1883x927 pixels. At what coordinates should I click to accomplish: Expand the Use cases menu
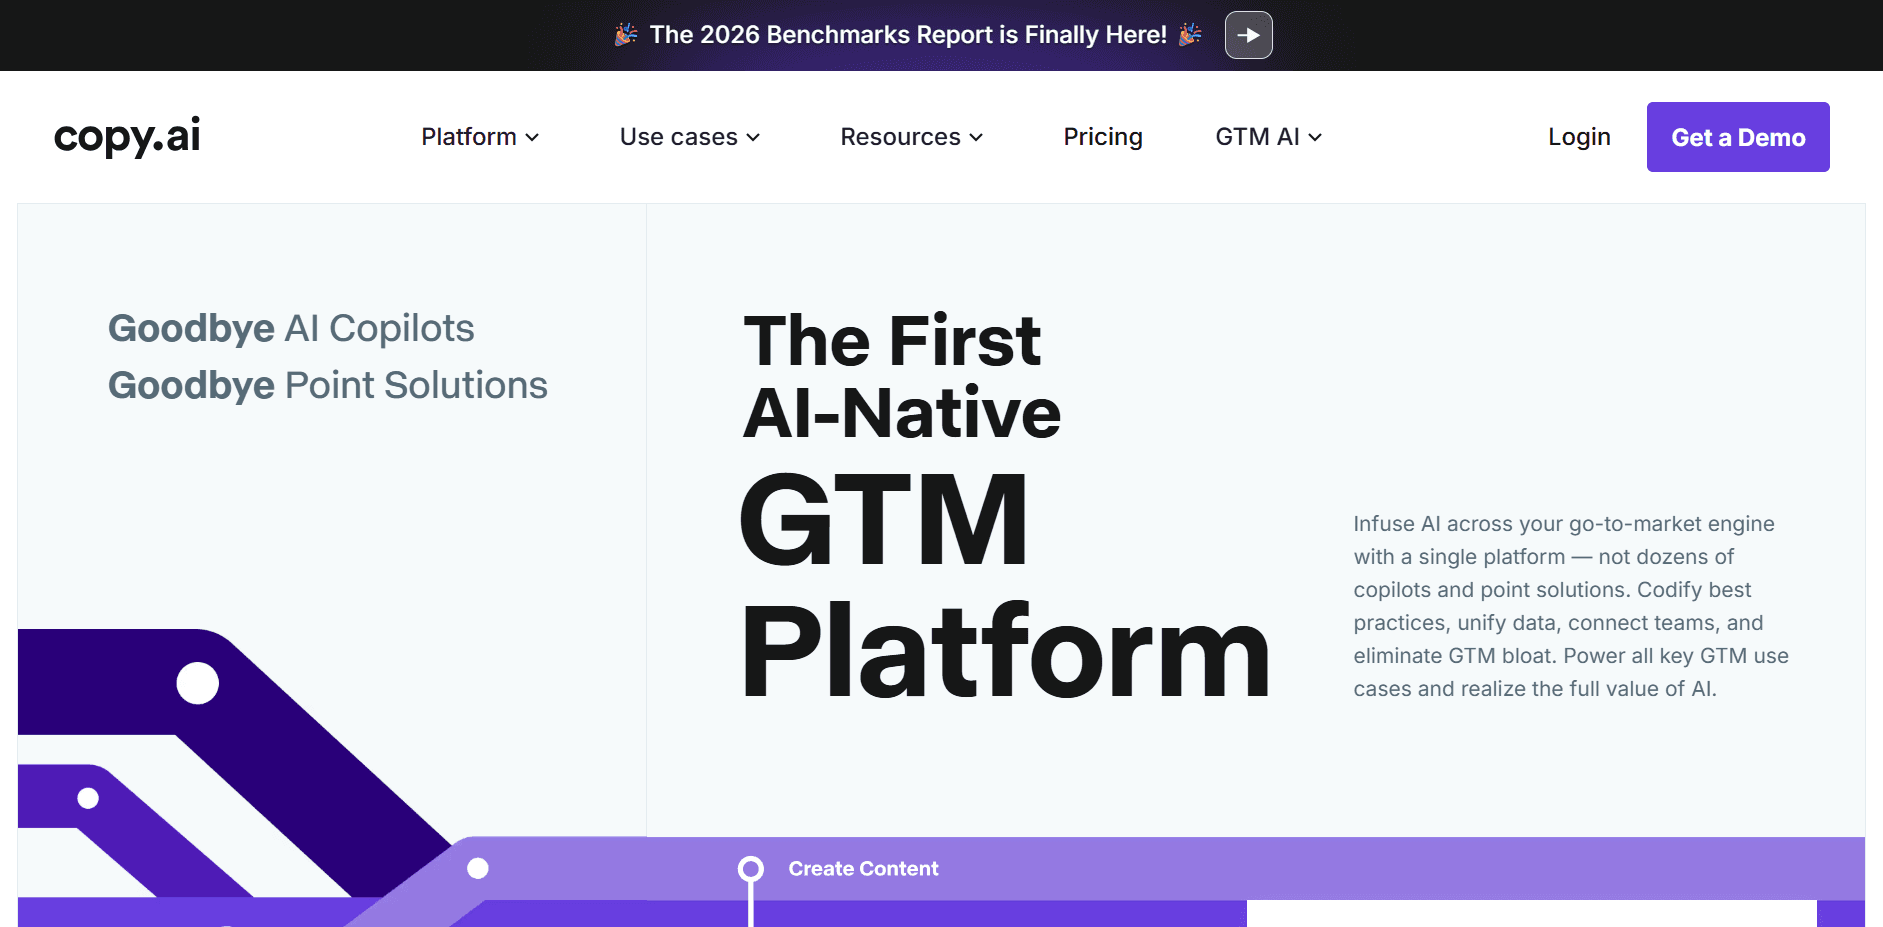tap(690, 137)
